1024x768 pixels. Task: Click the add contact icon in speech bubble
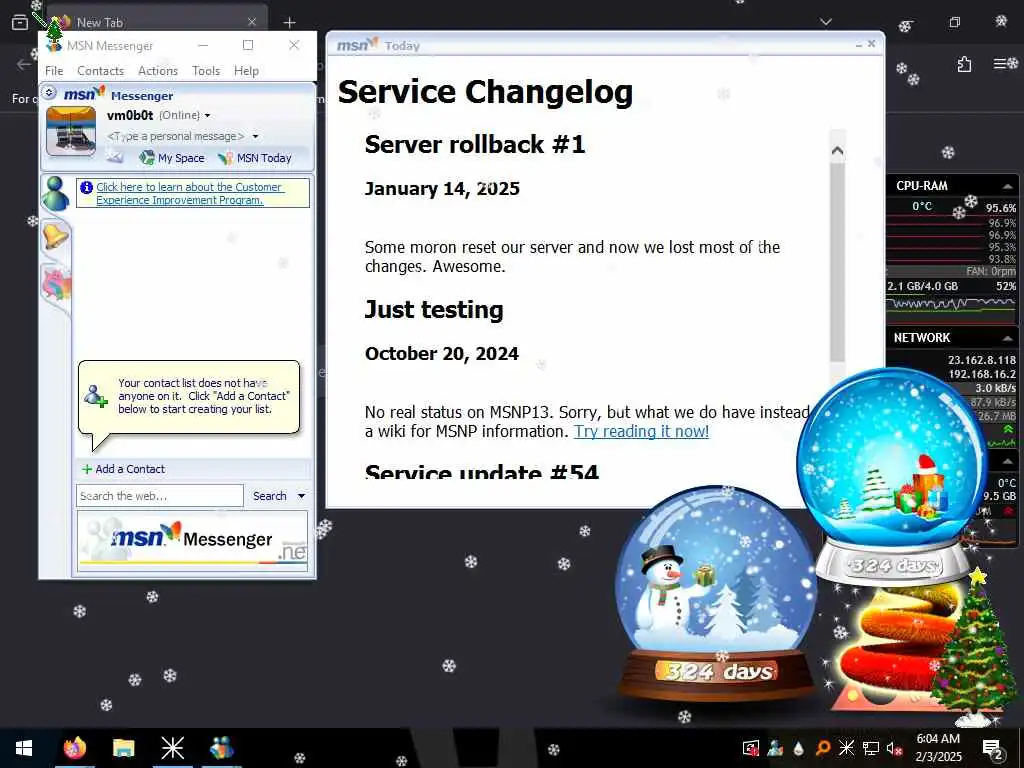tap(96, 396)
